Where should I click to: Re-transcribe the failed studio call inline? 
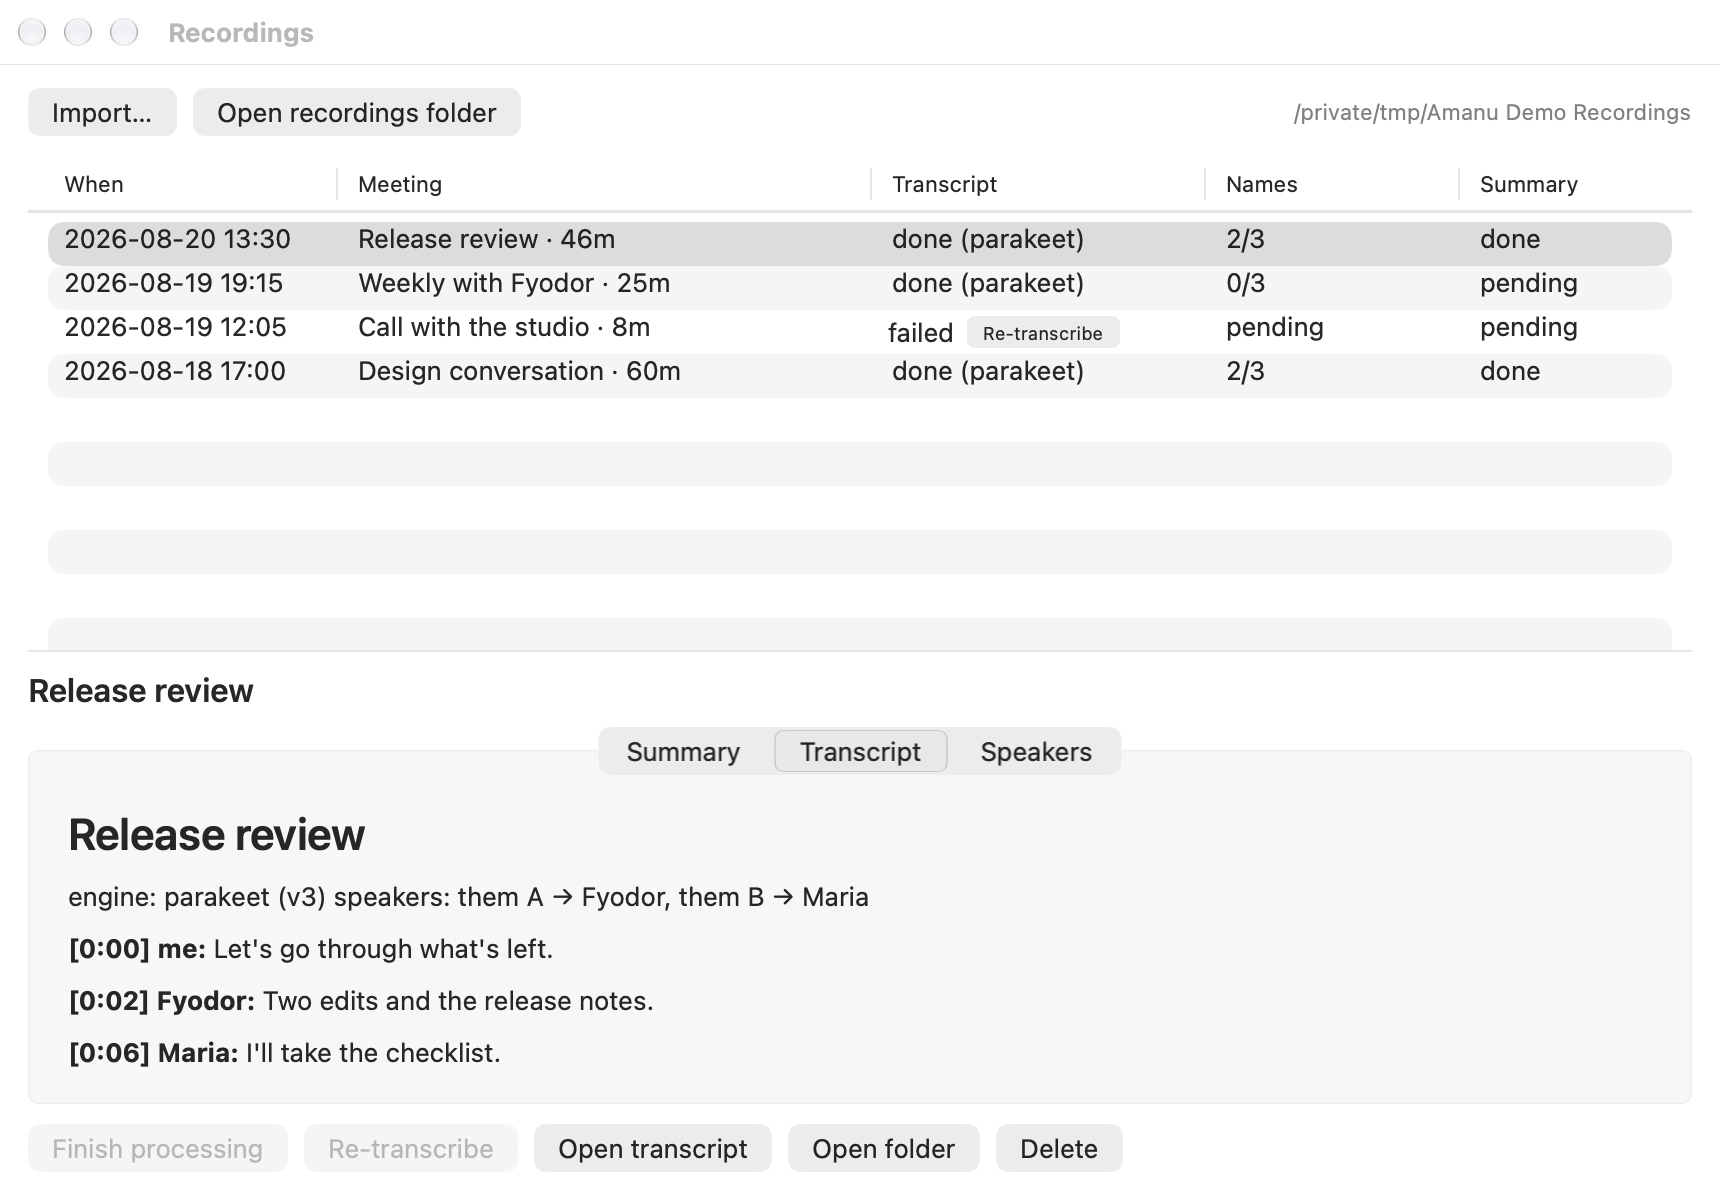(x=1042, y=333)
